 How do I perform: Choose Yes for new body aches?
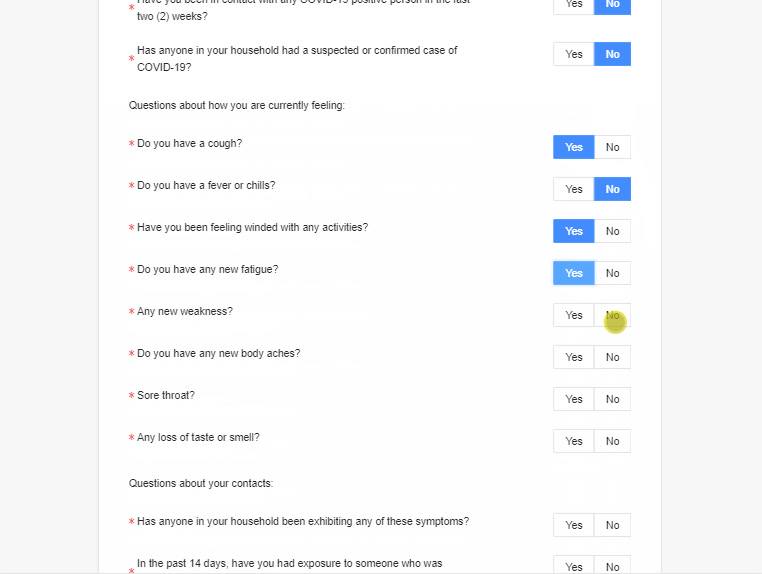(573, 357)
